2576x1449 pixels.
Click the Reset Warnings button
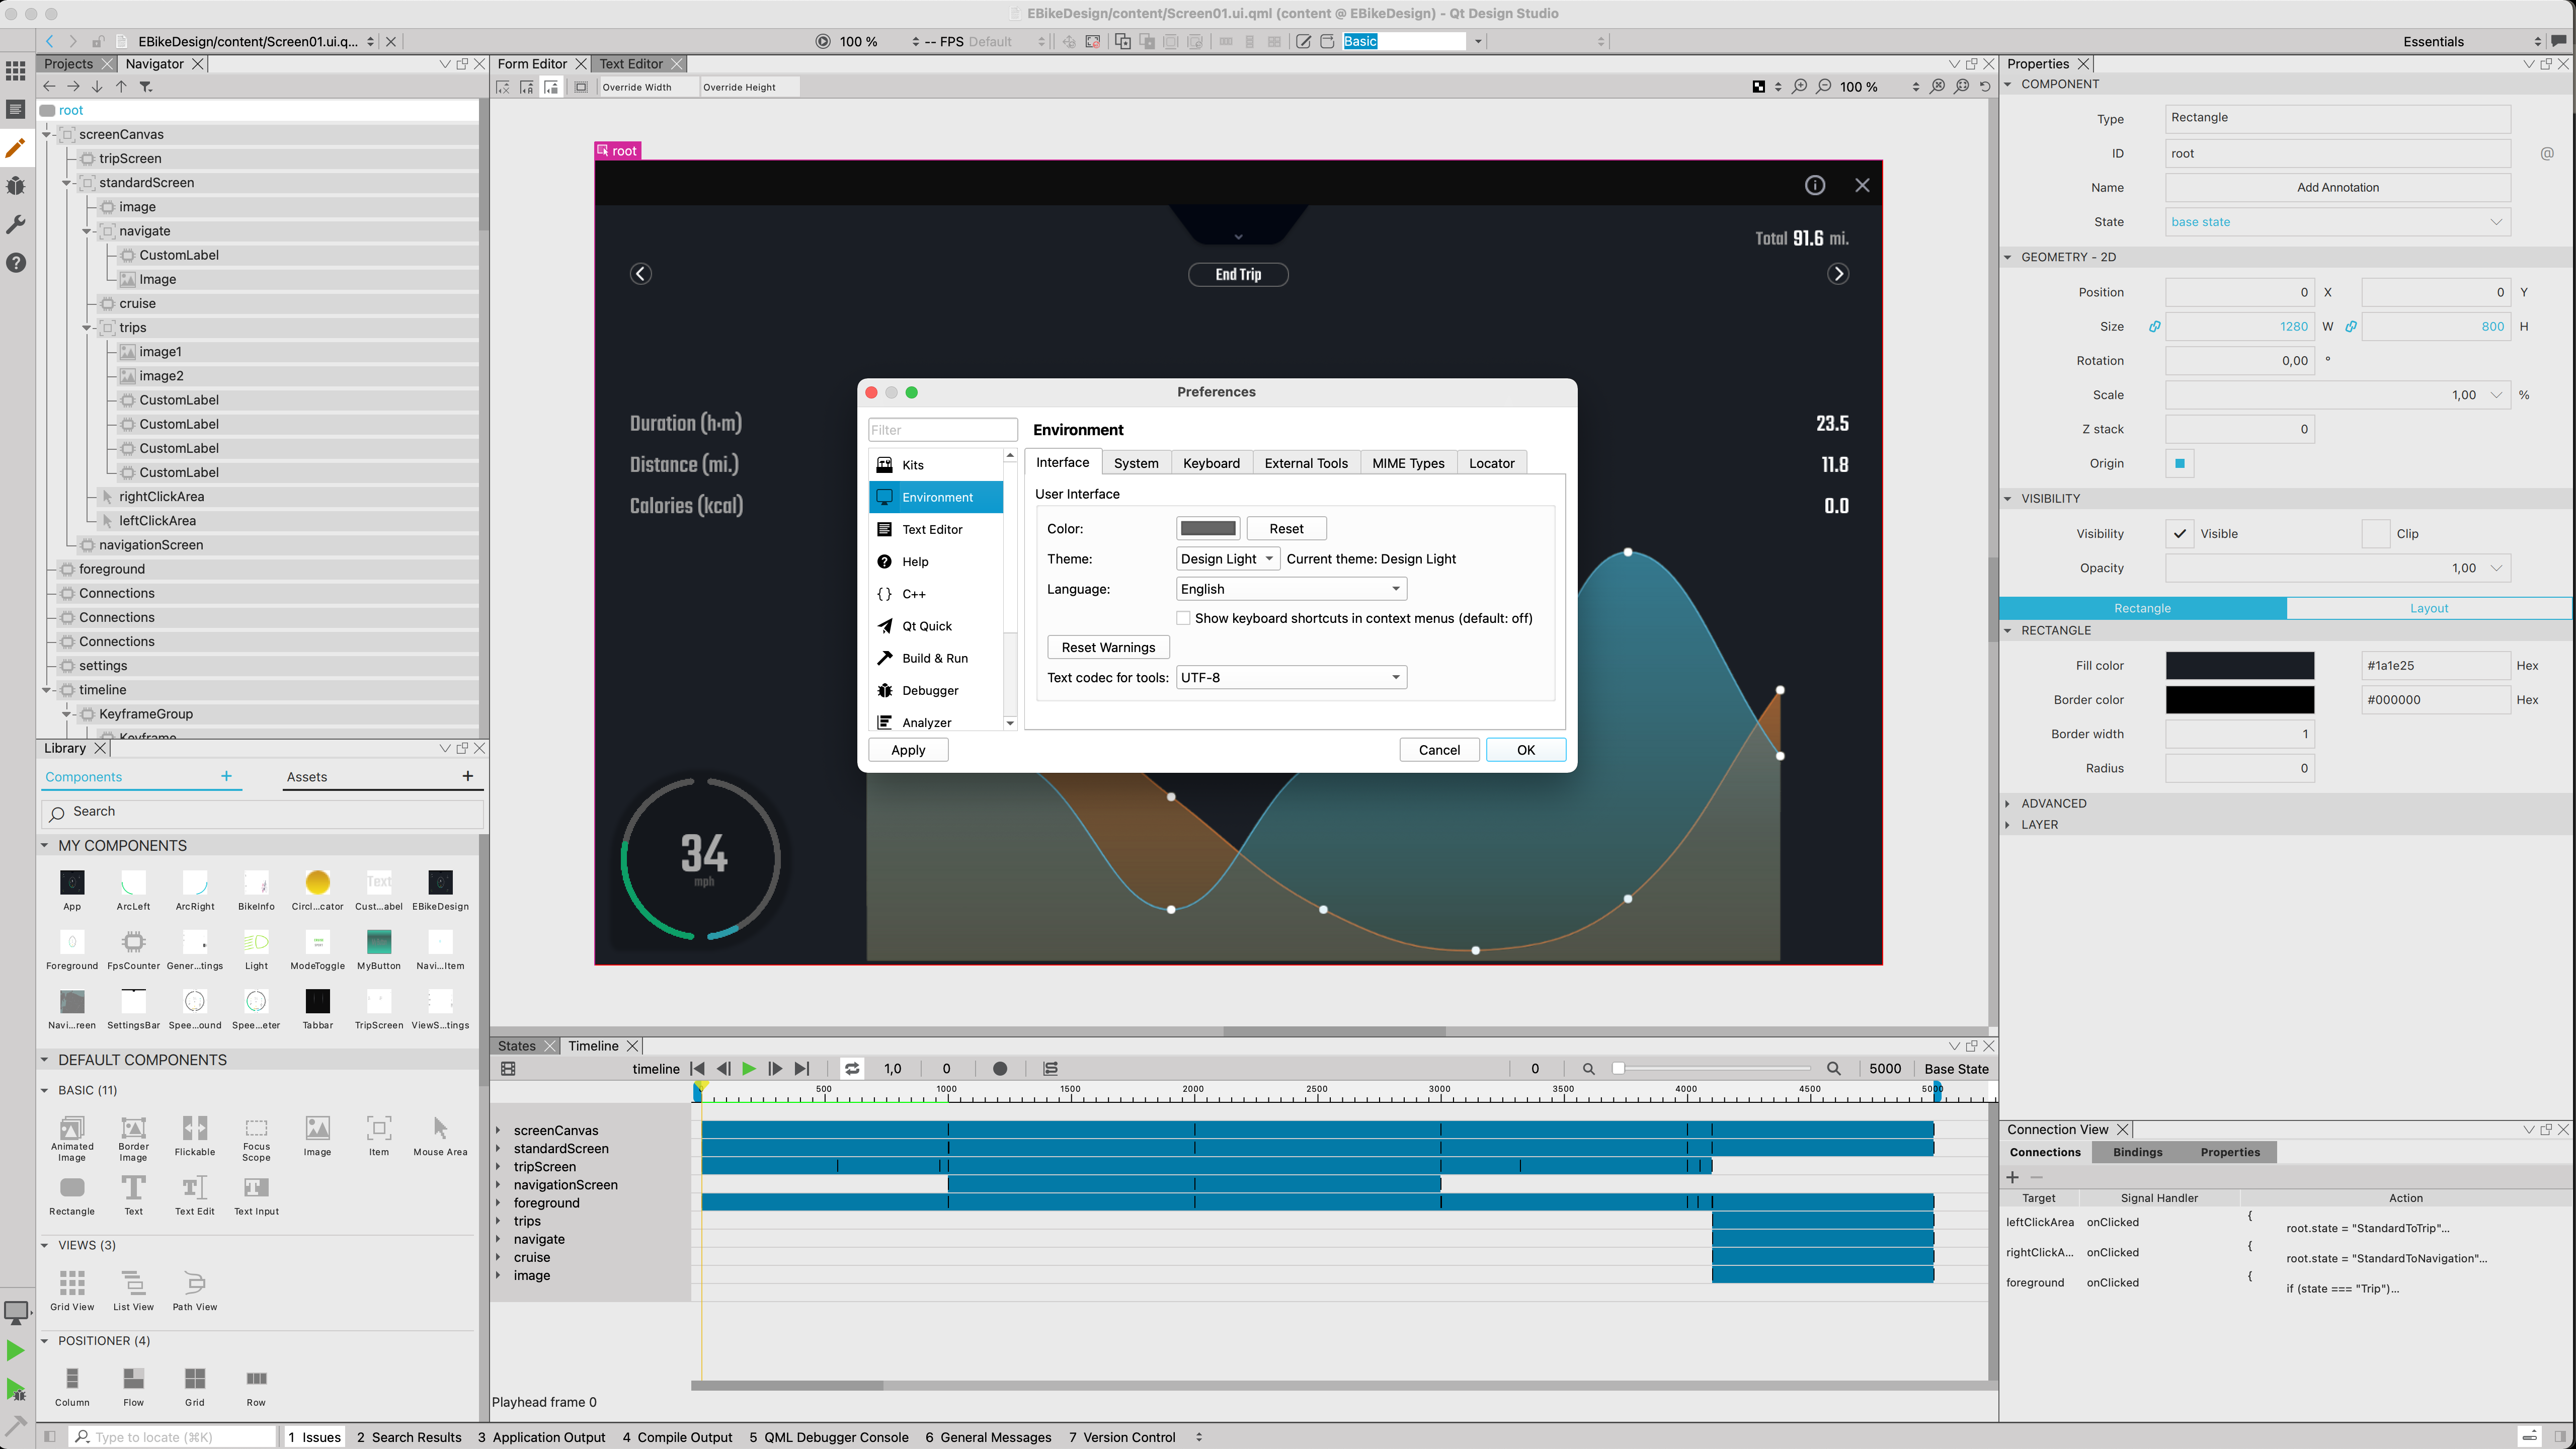point(1108,648)
